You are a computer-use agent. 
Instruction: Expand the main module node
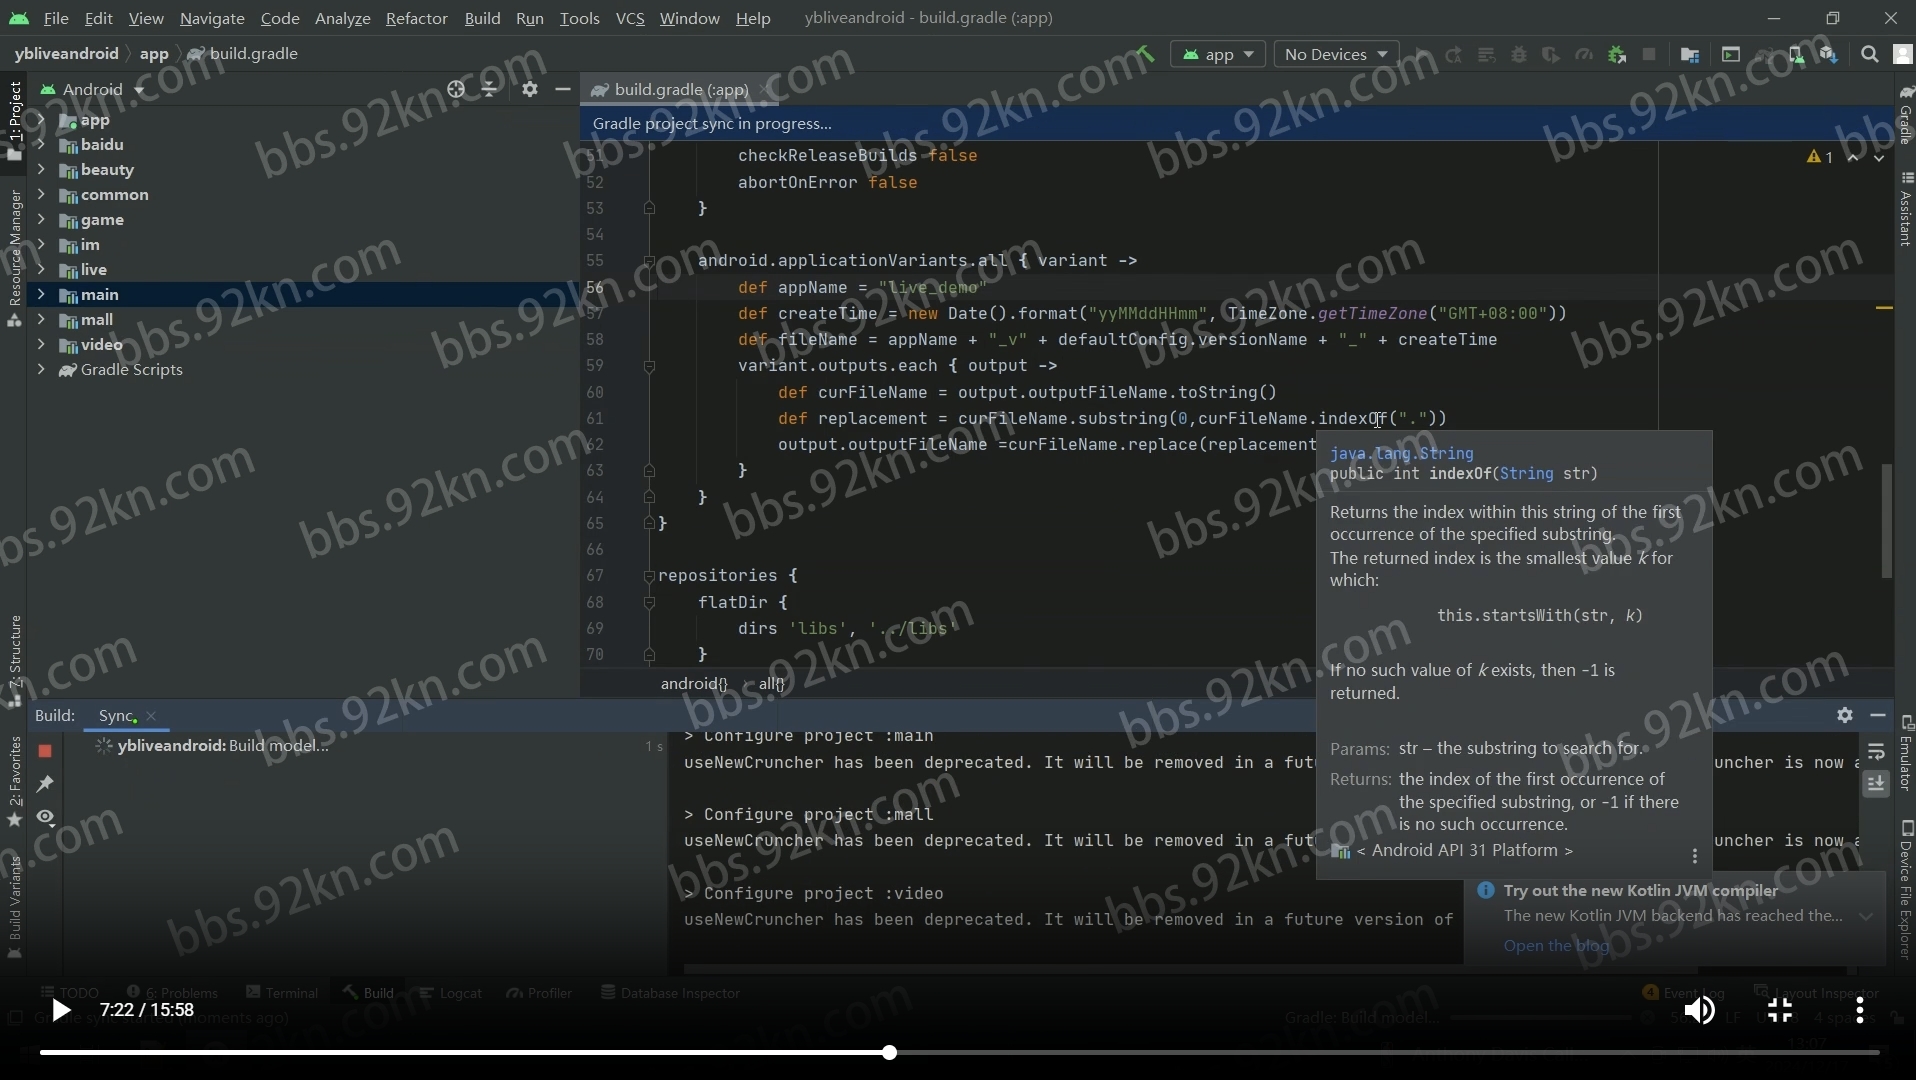(x=41, y=295)
